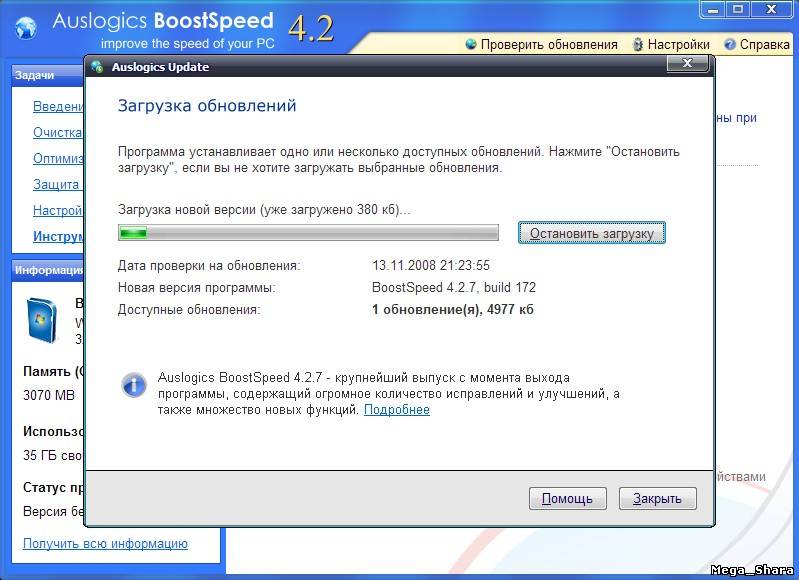Click the Закрыть button in update dialog
Viewport: 799px width, 580px height.
657,498
